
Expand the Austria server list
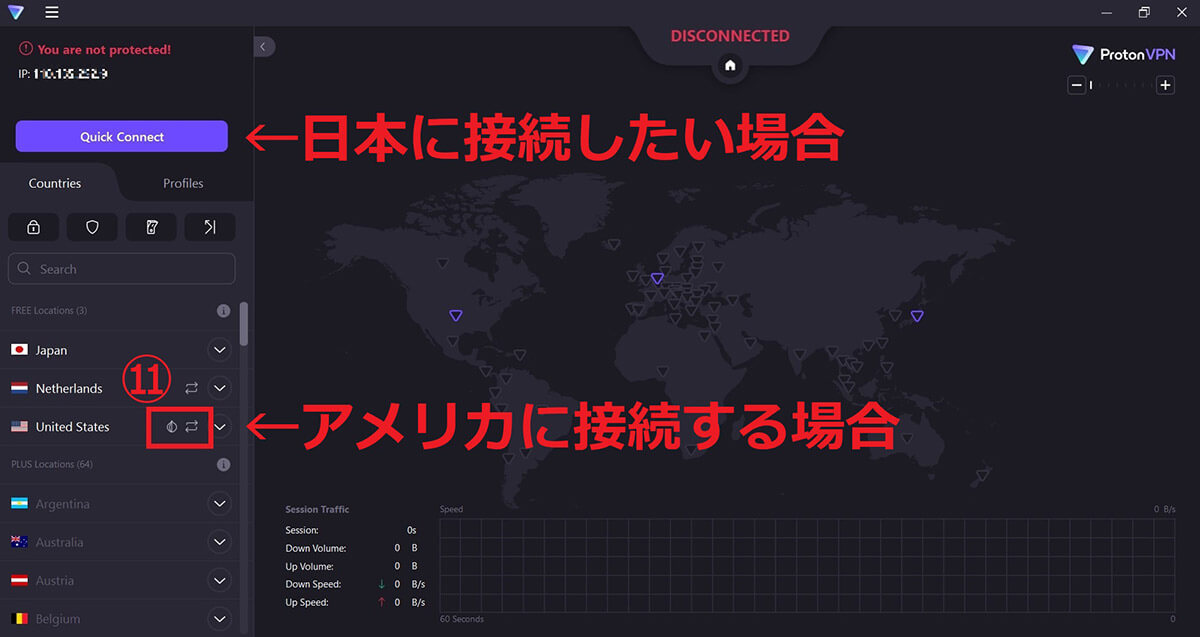pos(219,580)
